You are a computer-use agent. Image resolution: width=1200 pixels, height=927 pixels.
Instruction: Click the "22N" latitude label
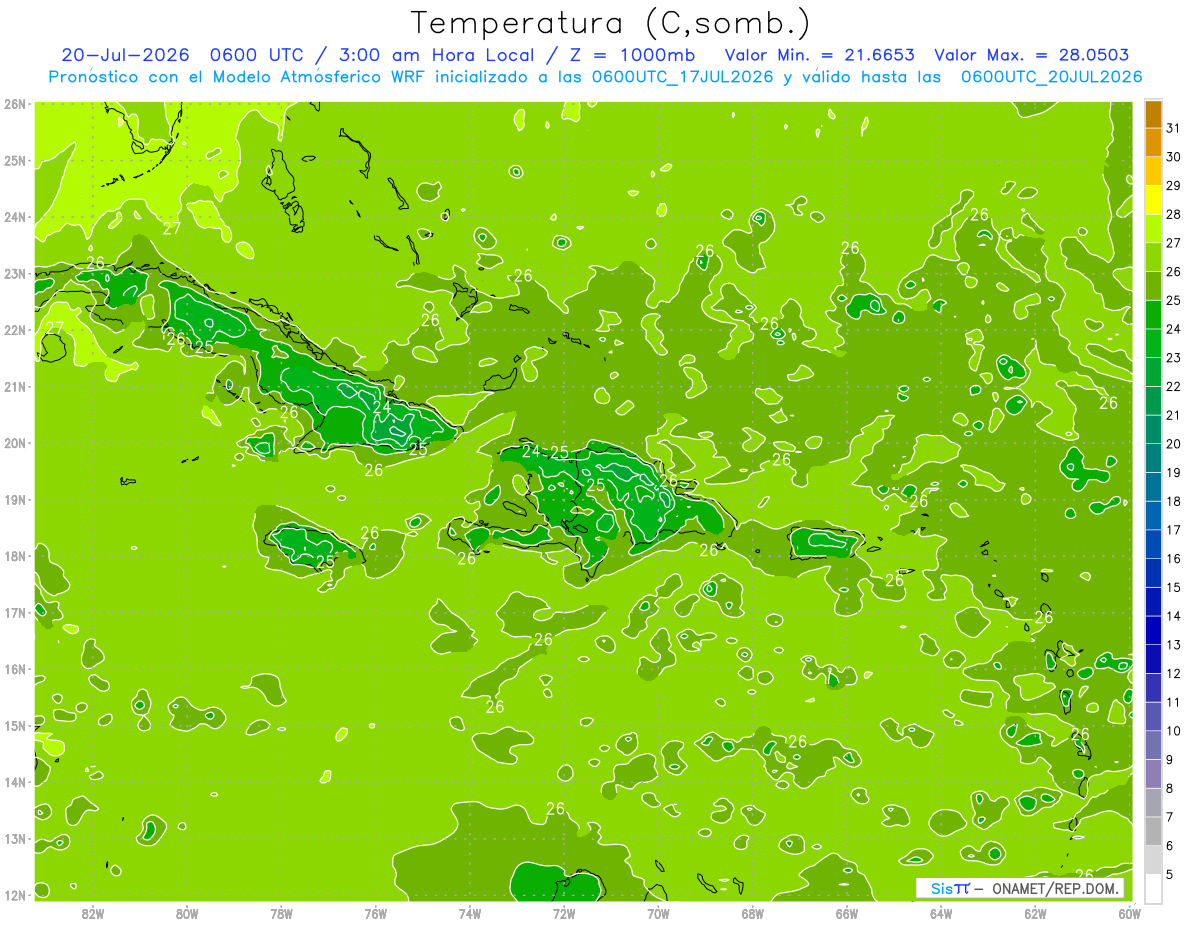(x=15, y=330)
